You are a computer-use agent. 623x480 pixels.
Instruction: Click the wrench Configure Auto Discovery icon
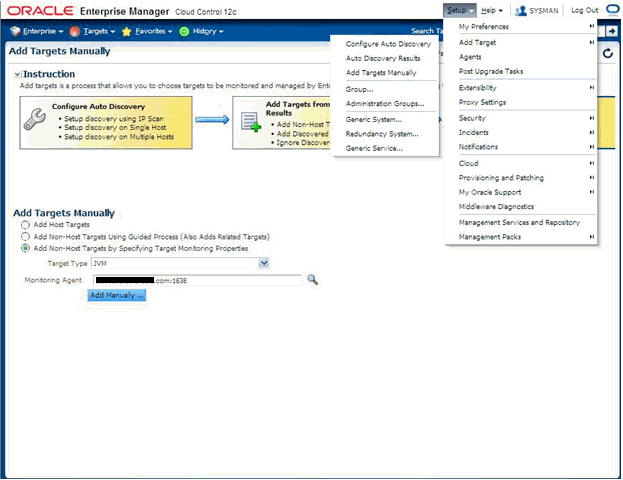[x=35, y=119]
